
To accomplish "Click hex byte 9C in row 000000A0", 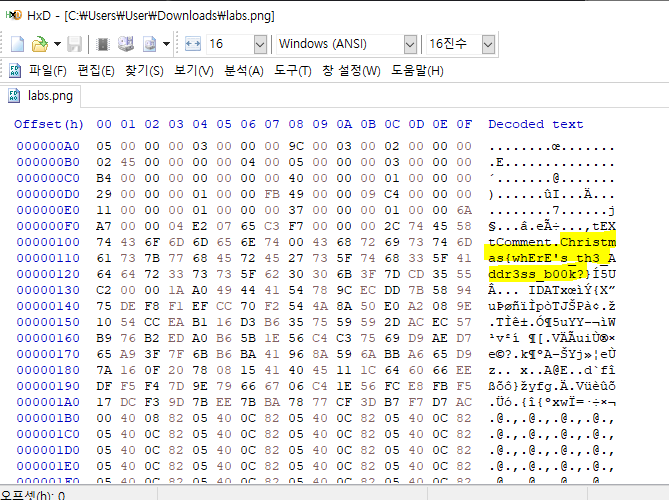I will 296,146.
